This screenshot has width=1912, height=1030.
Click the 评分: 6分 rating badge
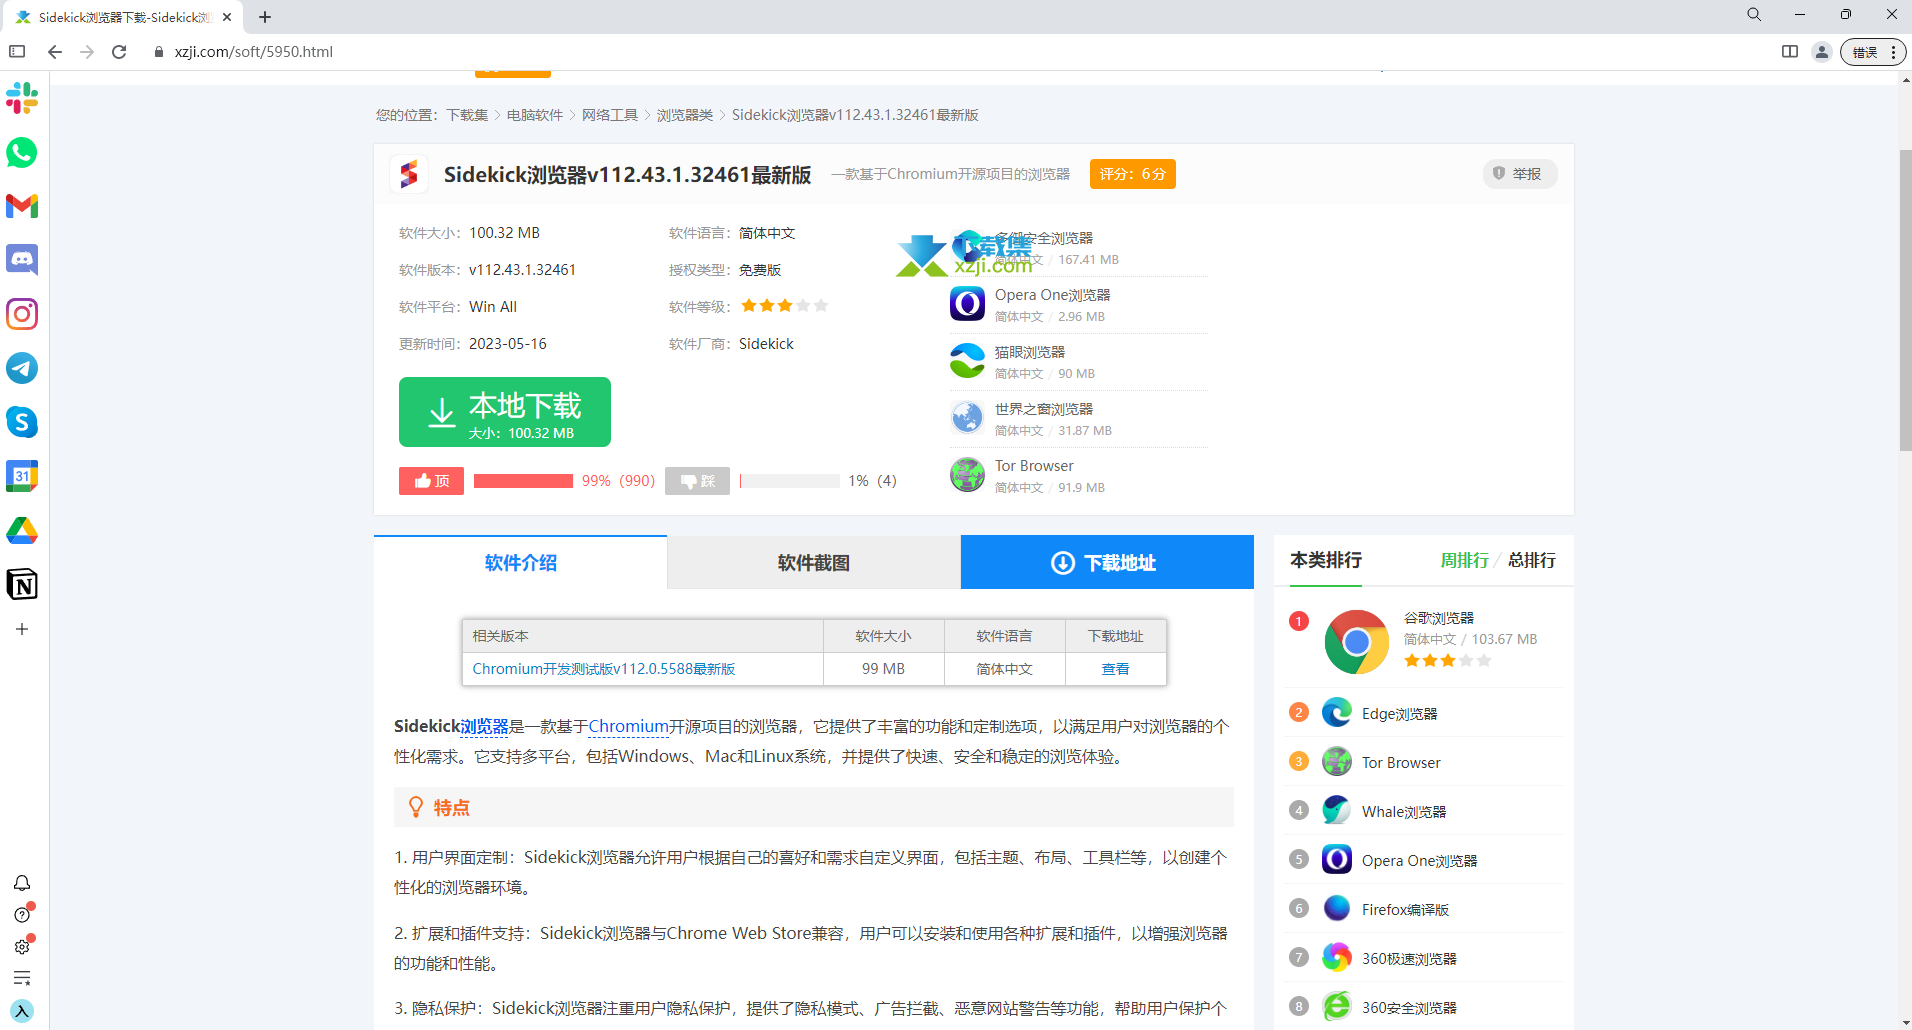pos(1132,174)
